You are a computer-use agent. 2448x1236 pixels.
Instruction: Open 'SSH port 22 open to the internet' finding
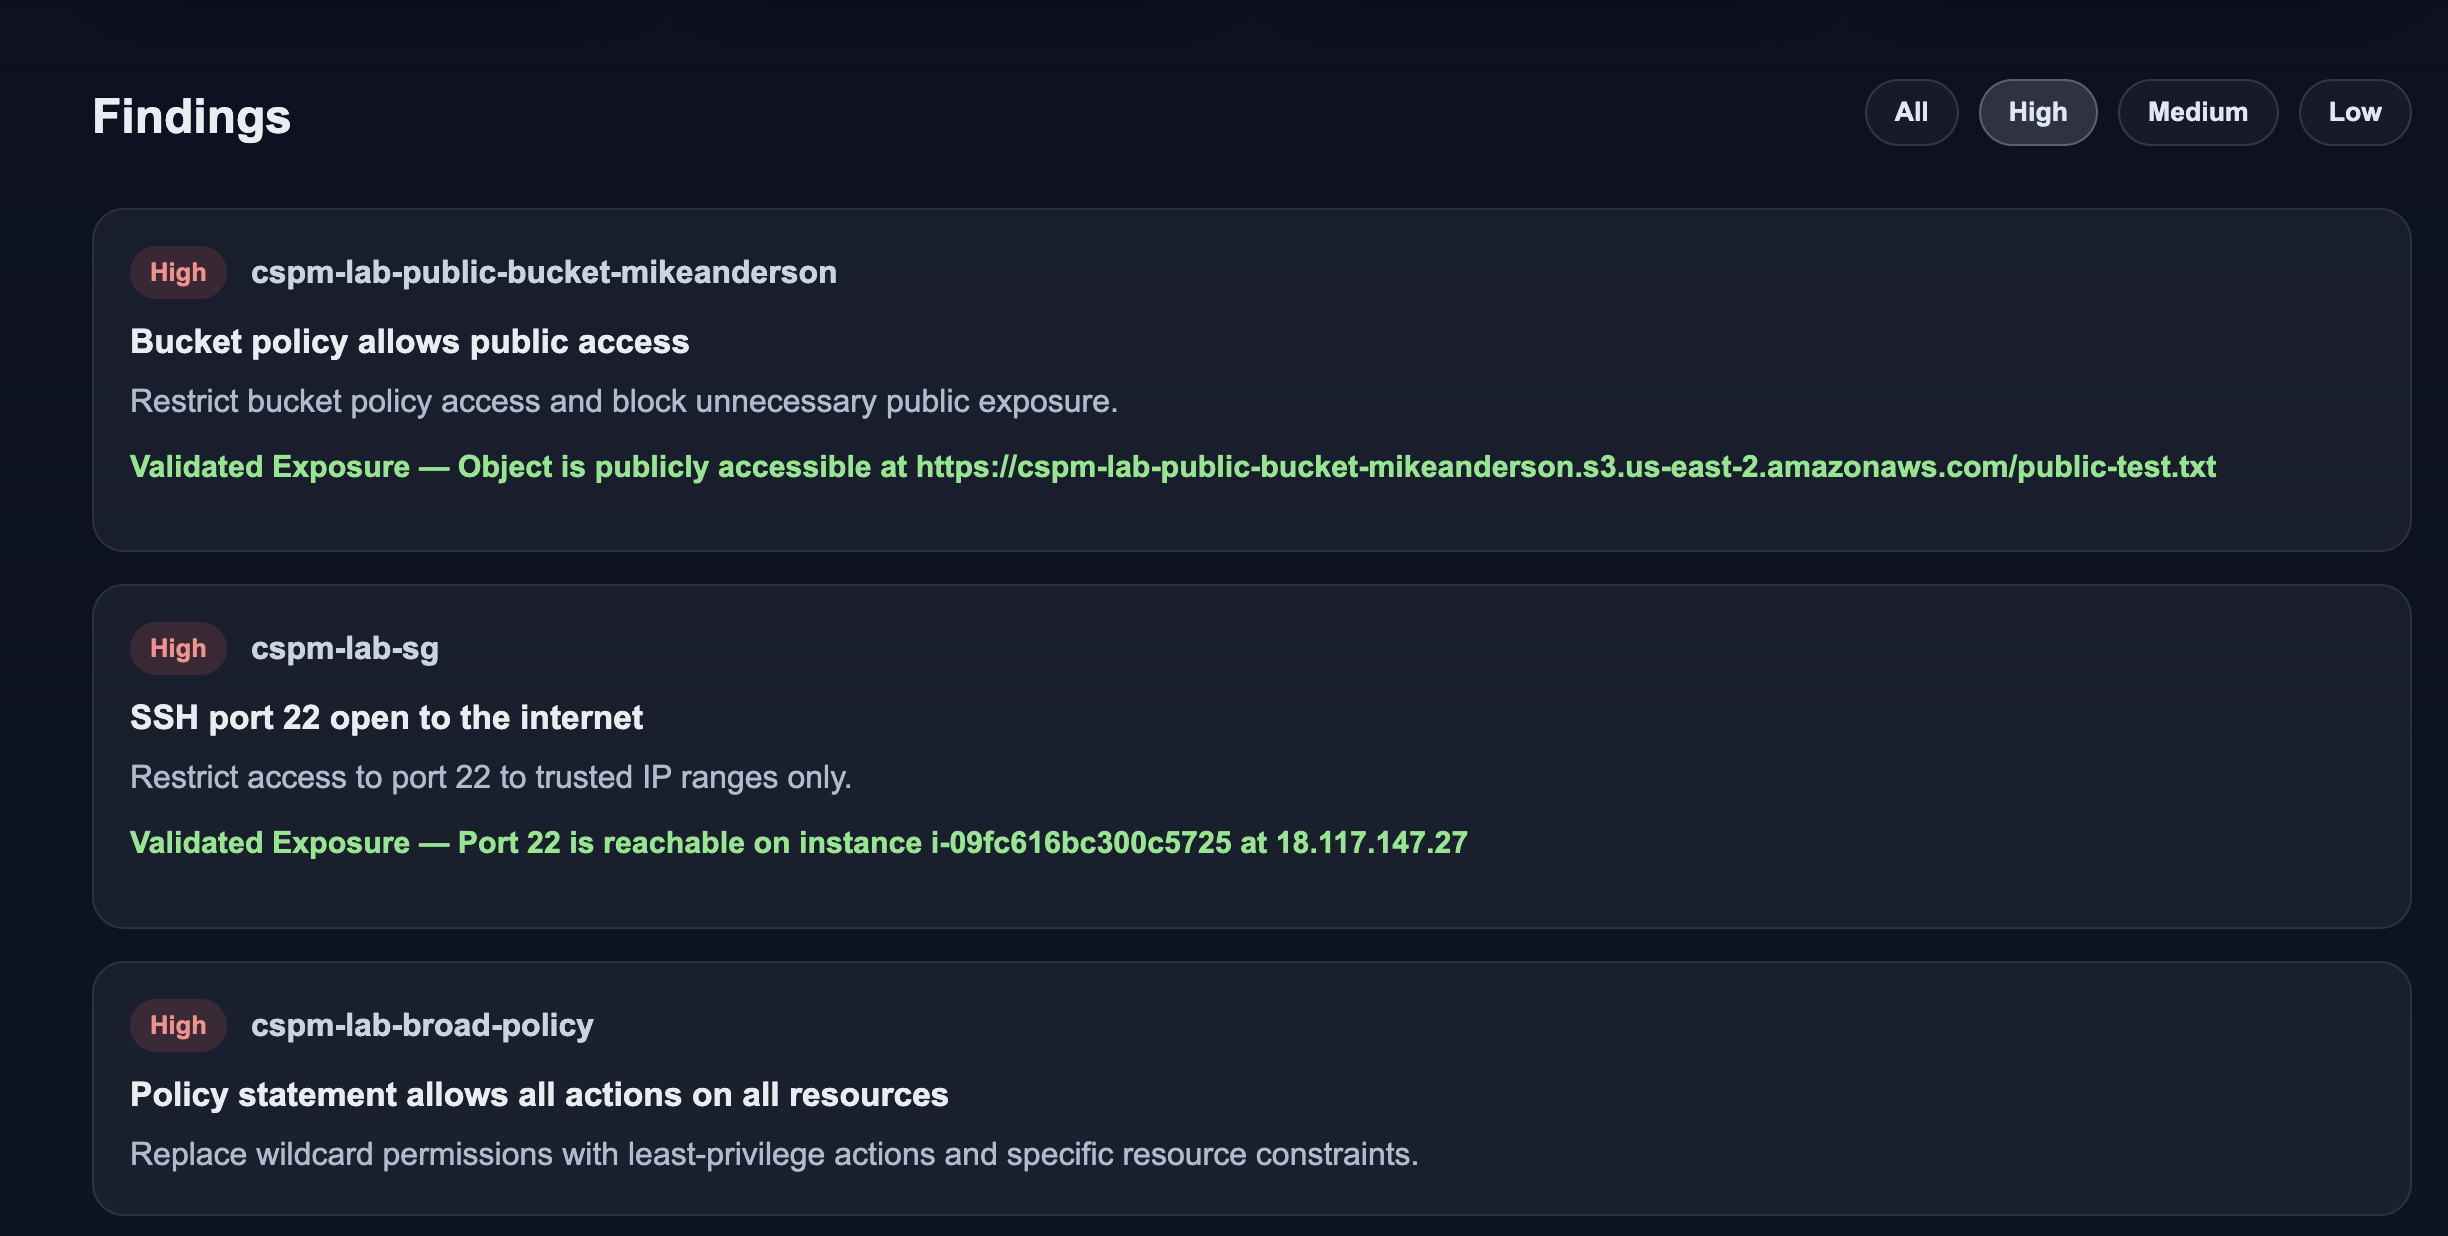[386, 718]
